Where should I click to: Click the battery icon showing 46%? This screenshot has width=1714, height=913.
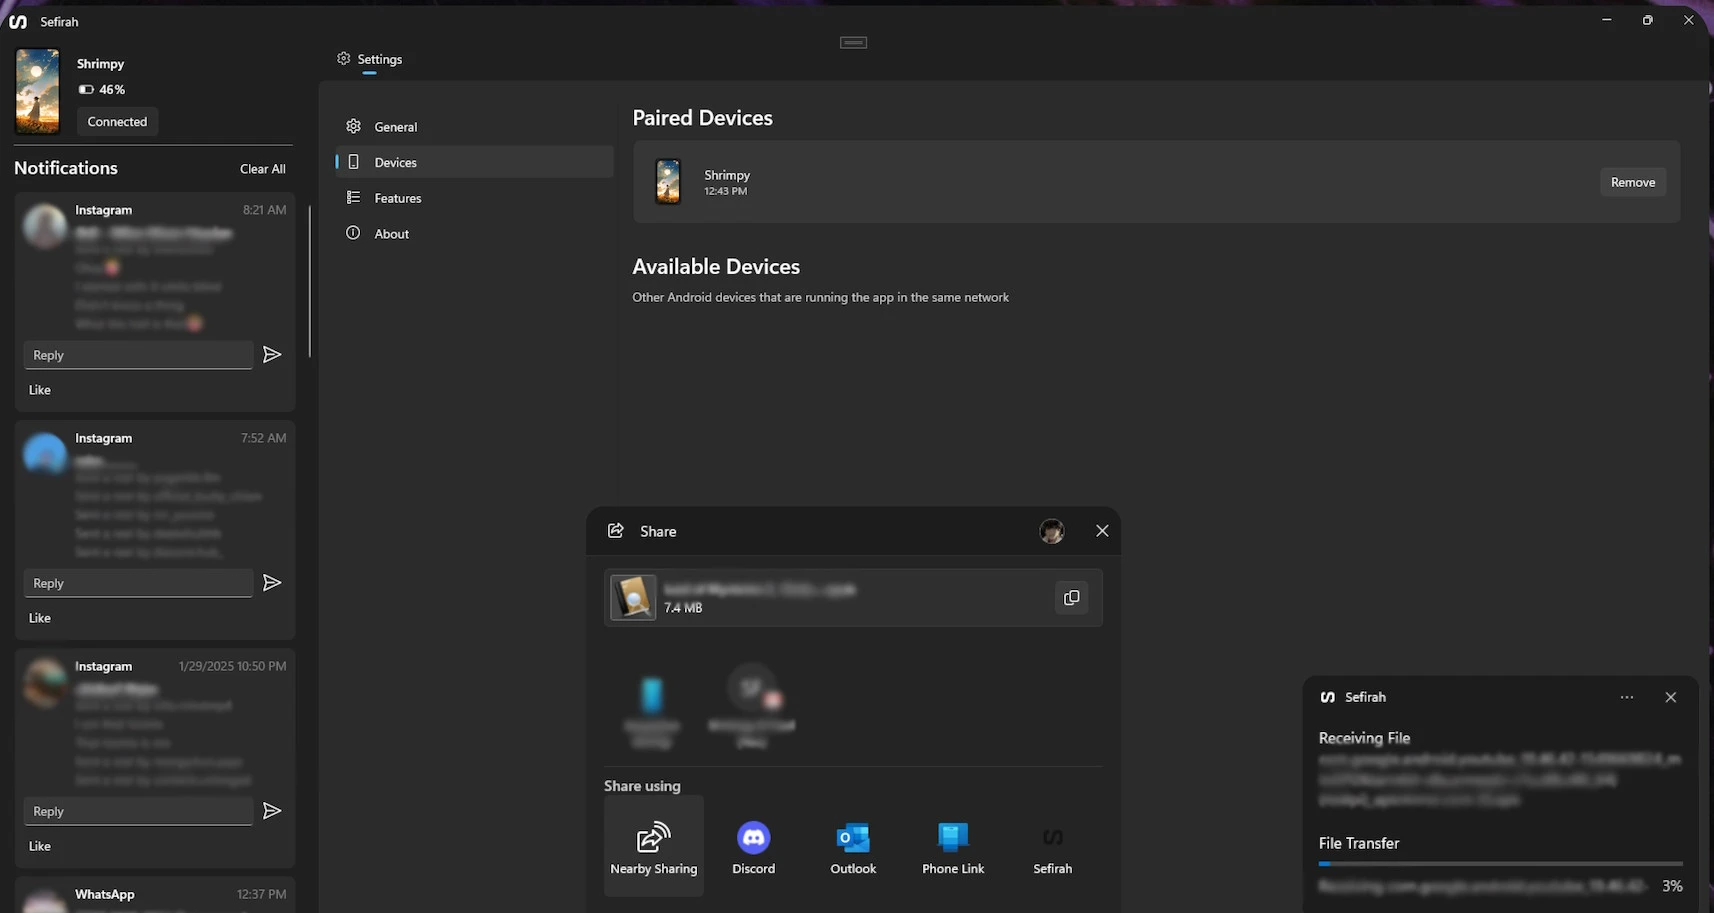click(86, 89)
